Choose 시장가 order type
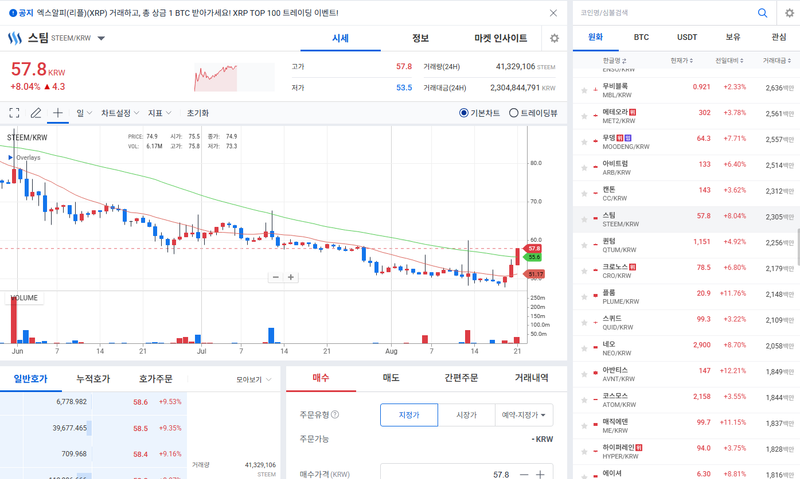The width and height of the screenshot is (800, 479). coord(466,415)
